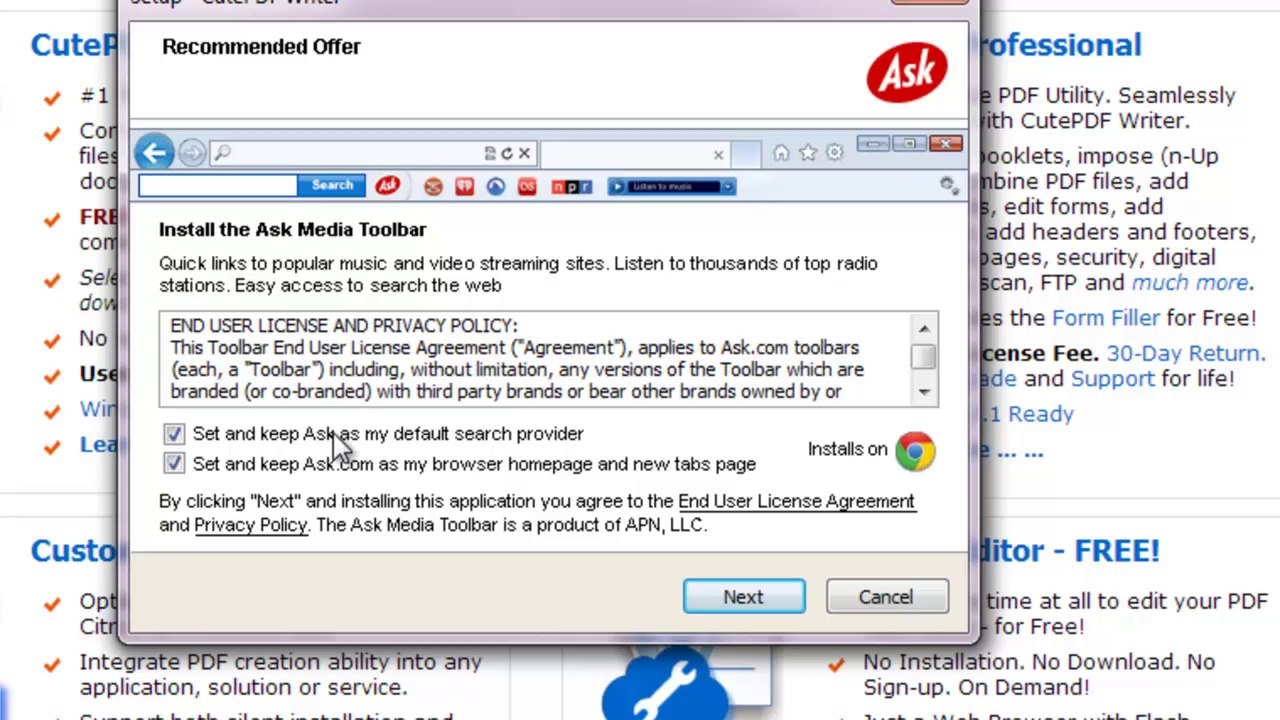
Task: Click the iHeartRadio toolbar icon
Action: point(464,187)
